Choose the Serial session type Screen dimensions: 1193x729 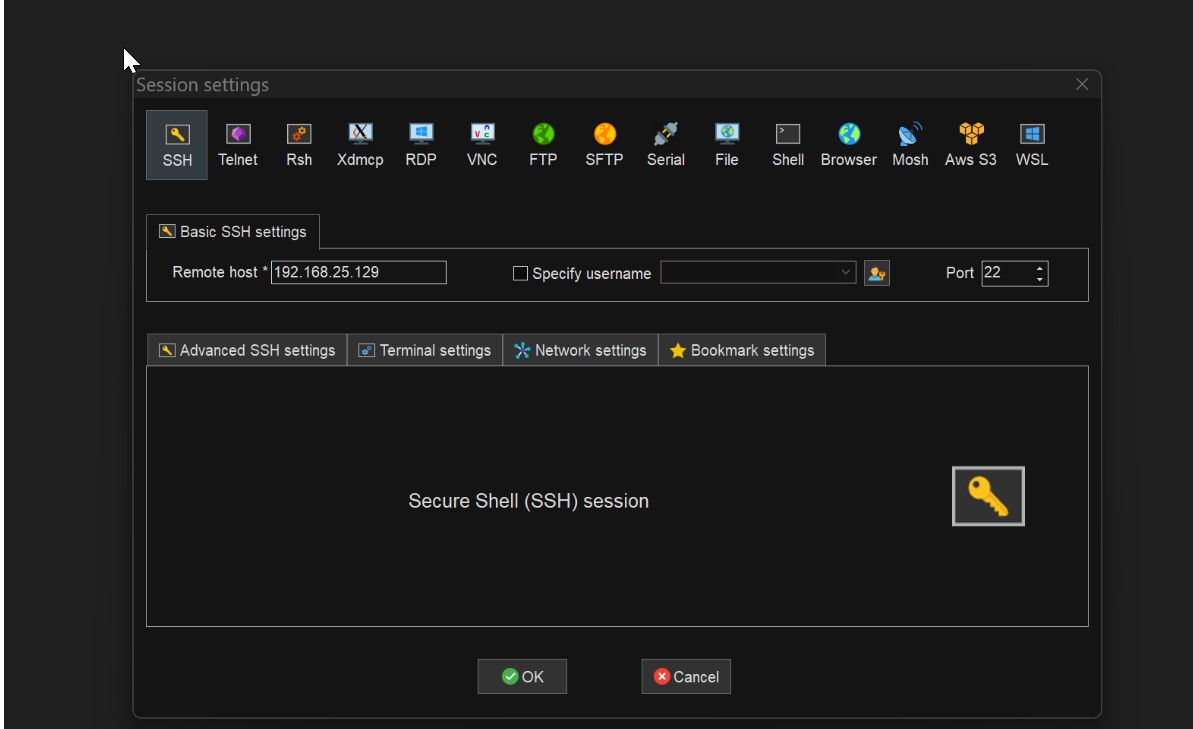[666, 145]
